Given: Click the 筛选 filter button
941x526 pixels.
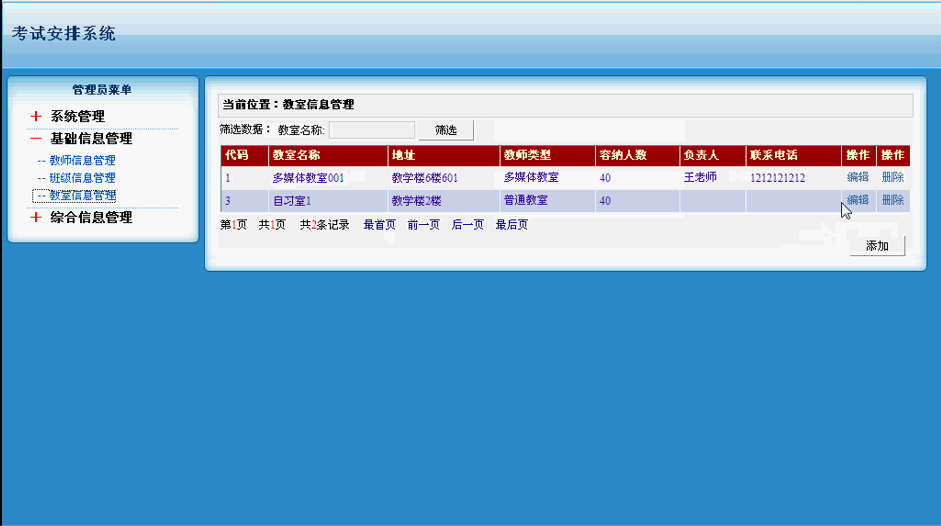Looking at the screenshot, I should [446, 130].
